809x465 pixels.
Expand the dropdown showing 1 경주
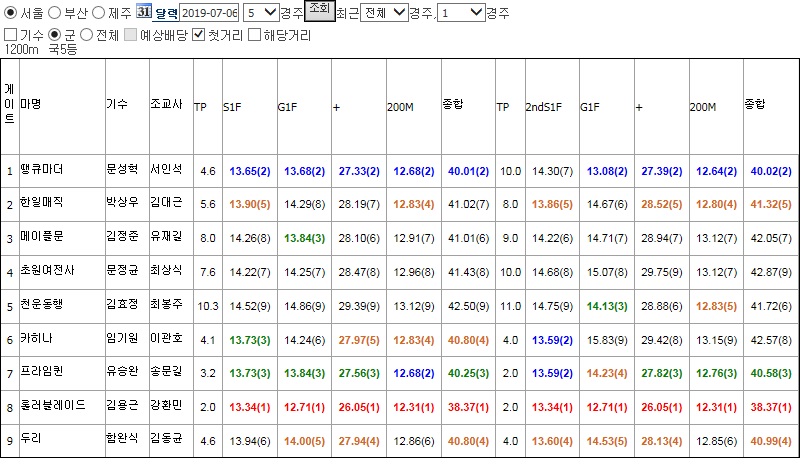461,13
